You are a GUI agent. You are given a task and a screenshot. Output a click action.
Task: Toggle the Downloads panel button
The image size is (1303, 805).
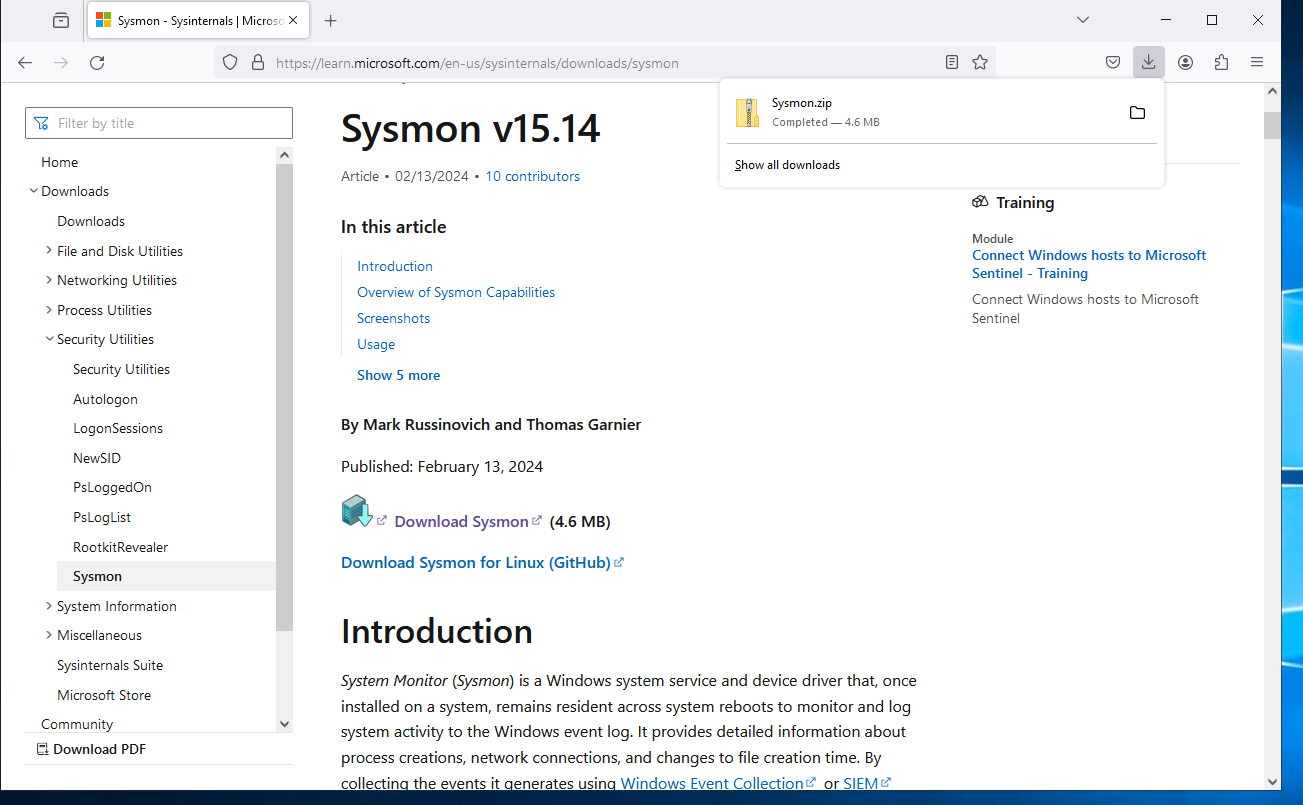(x=1148, y=62)
